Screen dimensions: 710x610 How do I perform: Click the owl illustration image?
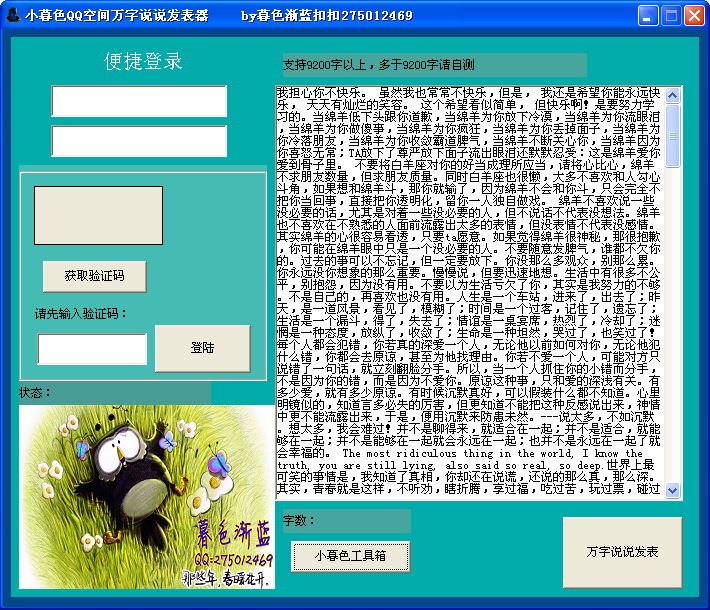(x=147, y=497)
